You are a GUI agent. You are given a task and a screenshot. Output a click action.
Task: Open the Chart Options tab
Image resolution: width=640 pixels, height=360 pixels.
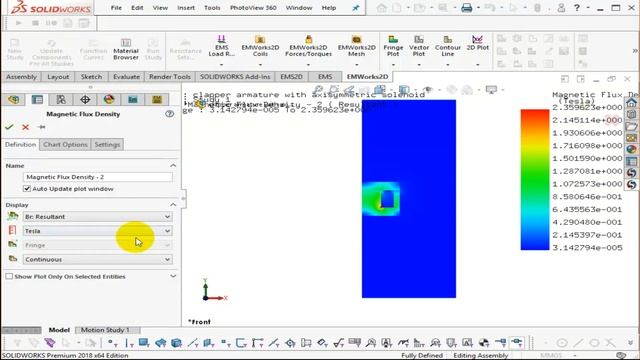(x=65, y=144)
